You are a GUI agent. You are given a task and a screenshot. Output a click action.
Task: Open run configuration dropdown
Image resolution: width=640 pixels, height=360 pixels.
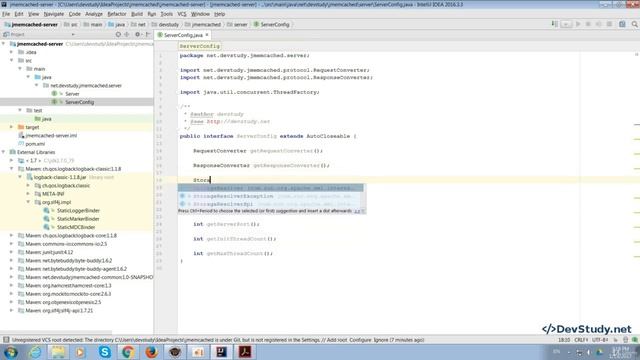(x=566, y=24)
